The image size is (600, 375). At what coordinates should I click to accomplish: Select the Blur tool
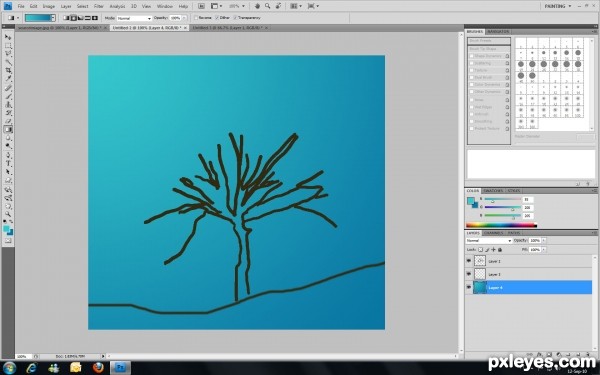tap(8, 138)
